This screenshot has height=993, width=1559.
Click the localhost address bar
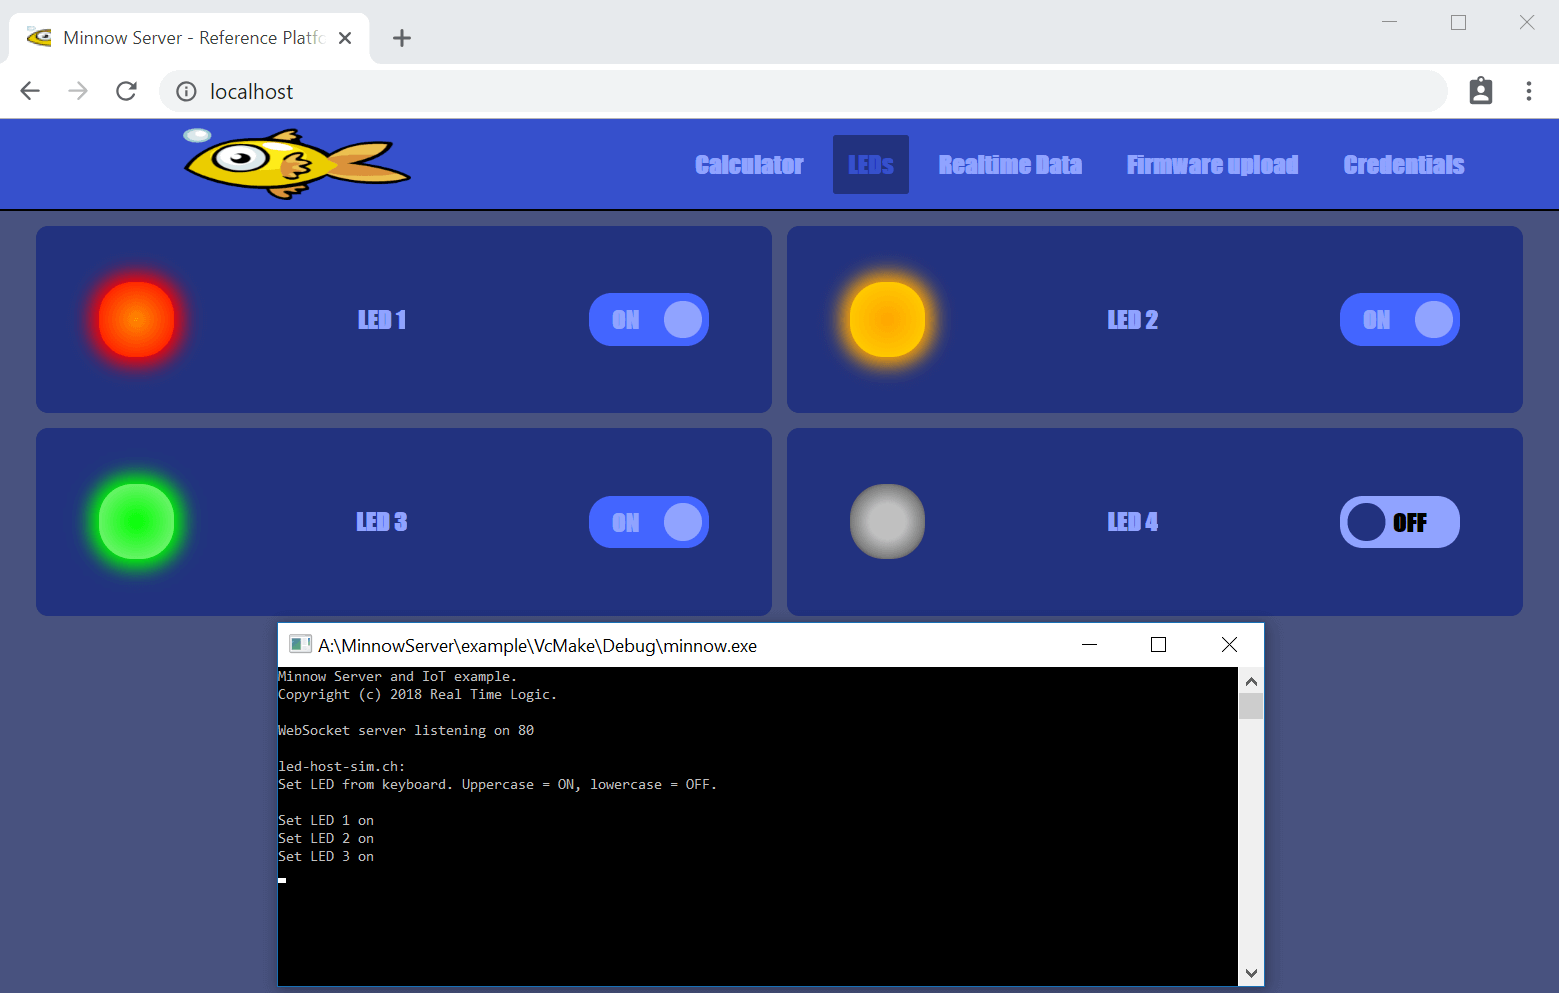(803, 91)
